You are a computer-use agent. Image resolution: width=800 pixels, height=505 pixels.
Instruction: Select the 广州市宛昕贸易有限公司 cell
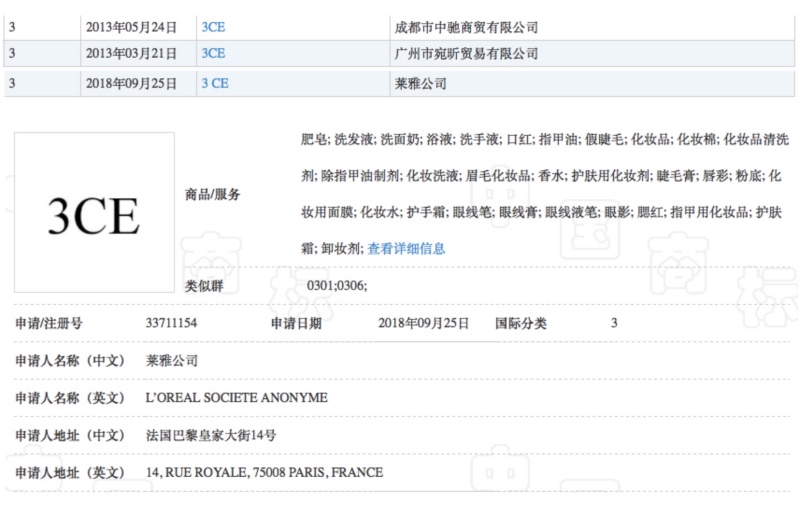(x=592, y=54)
